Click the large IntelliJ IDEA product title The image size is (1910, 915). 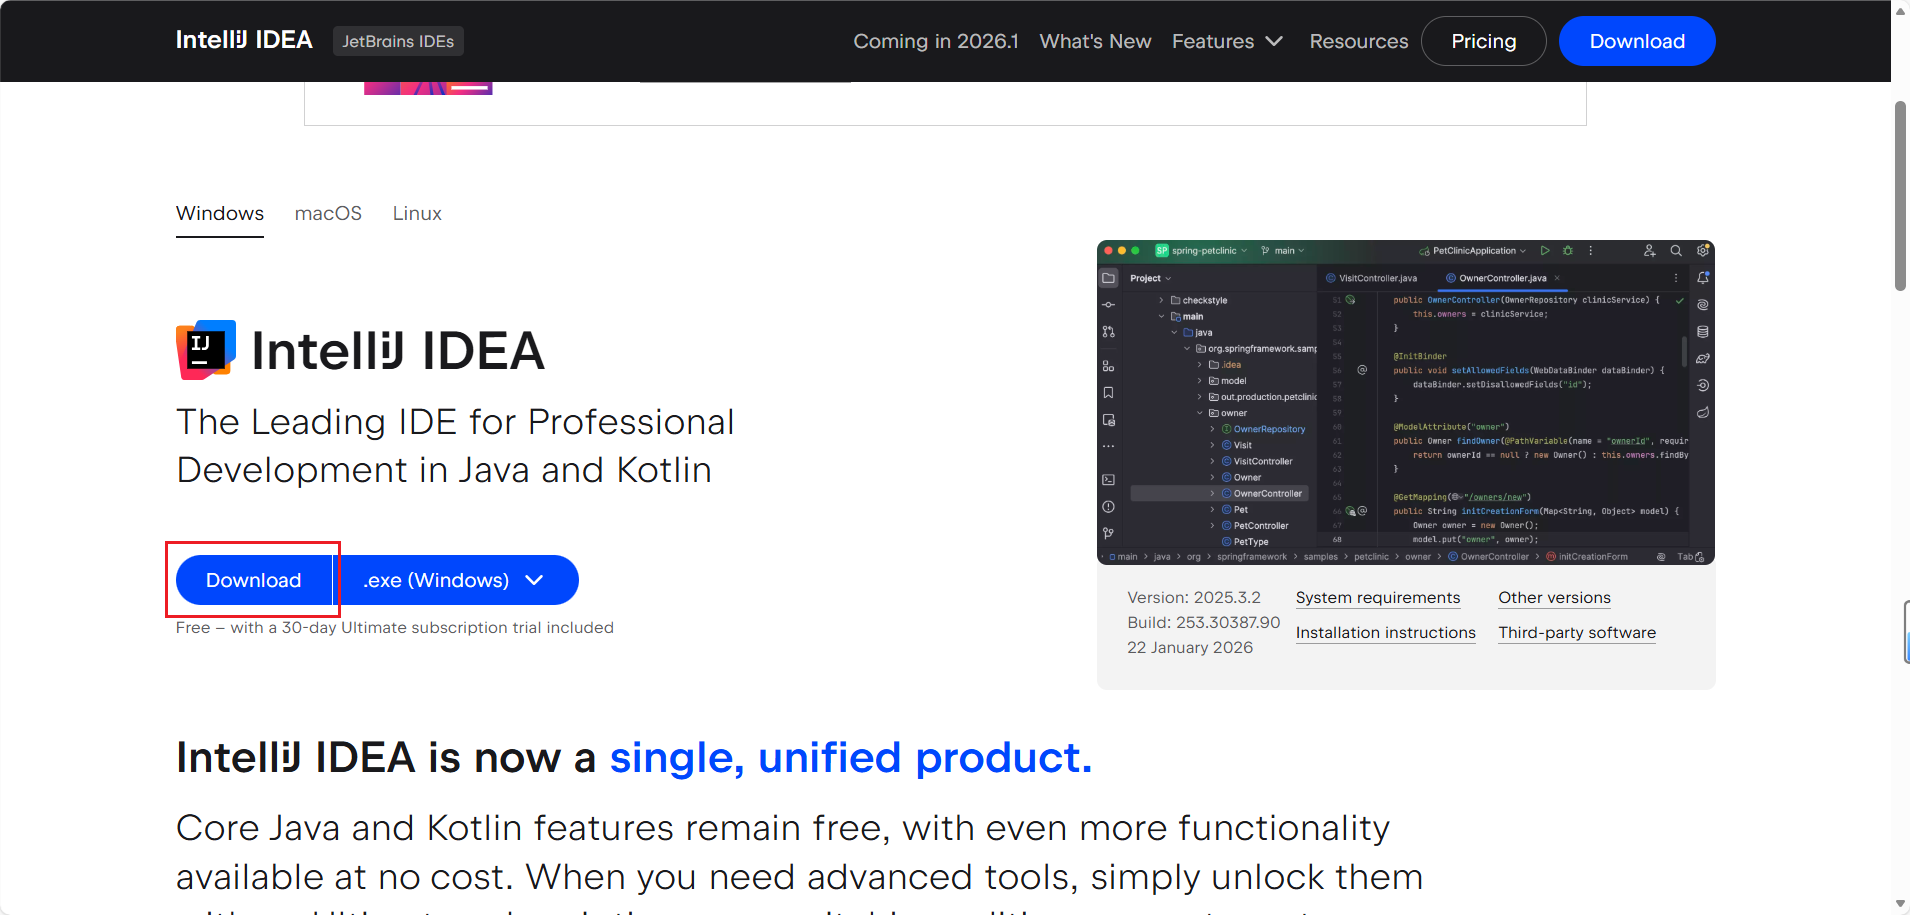tap(398, 351)
